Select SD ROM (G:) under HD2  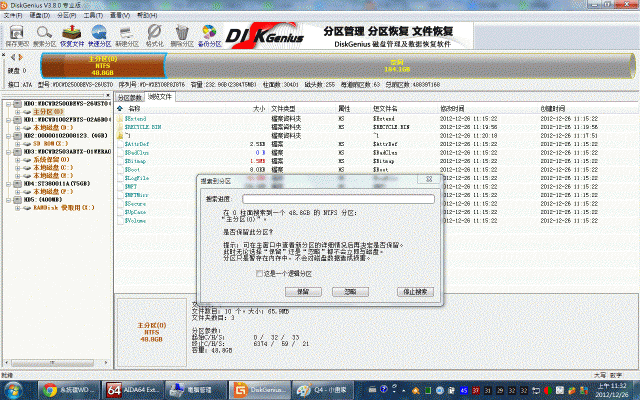click(51, 144)
